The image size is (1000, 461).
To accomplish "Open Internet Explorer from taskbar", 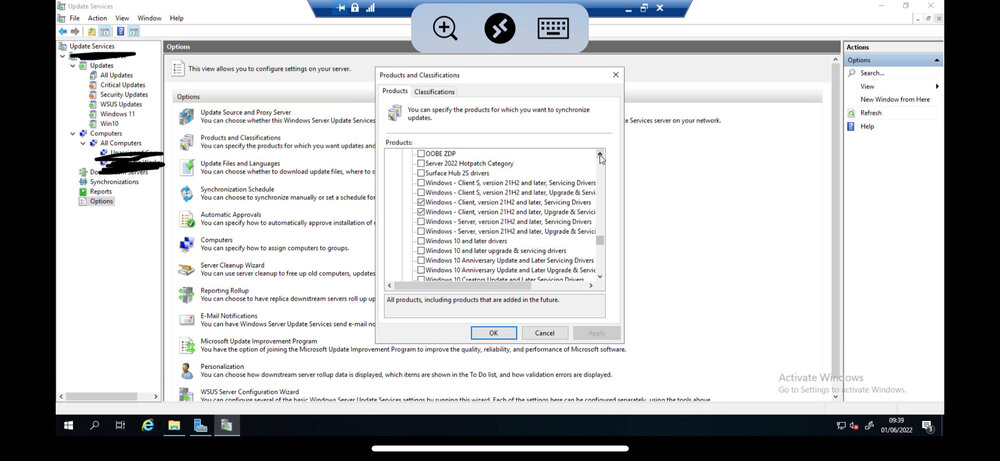I will [x=147, y=425].
